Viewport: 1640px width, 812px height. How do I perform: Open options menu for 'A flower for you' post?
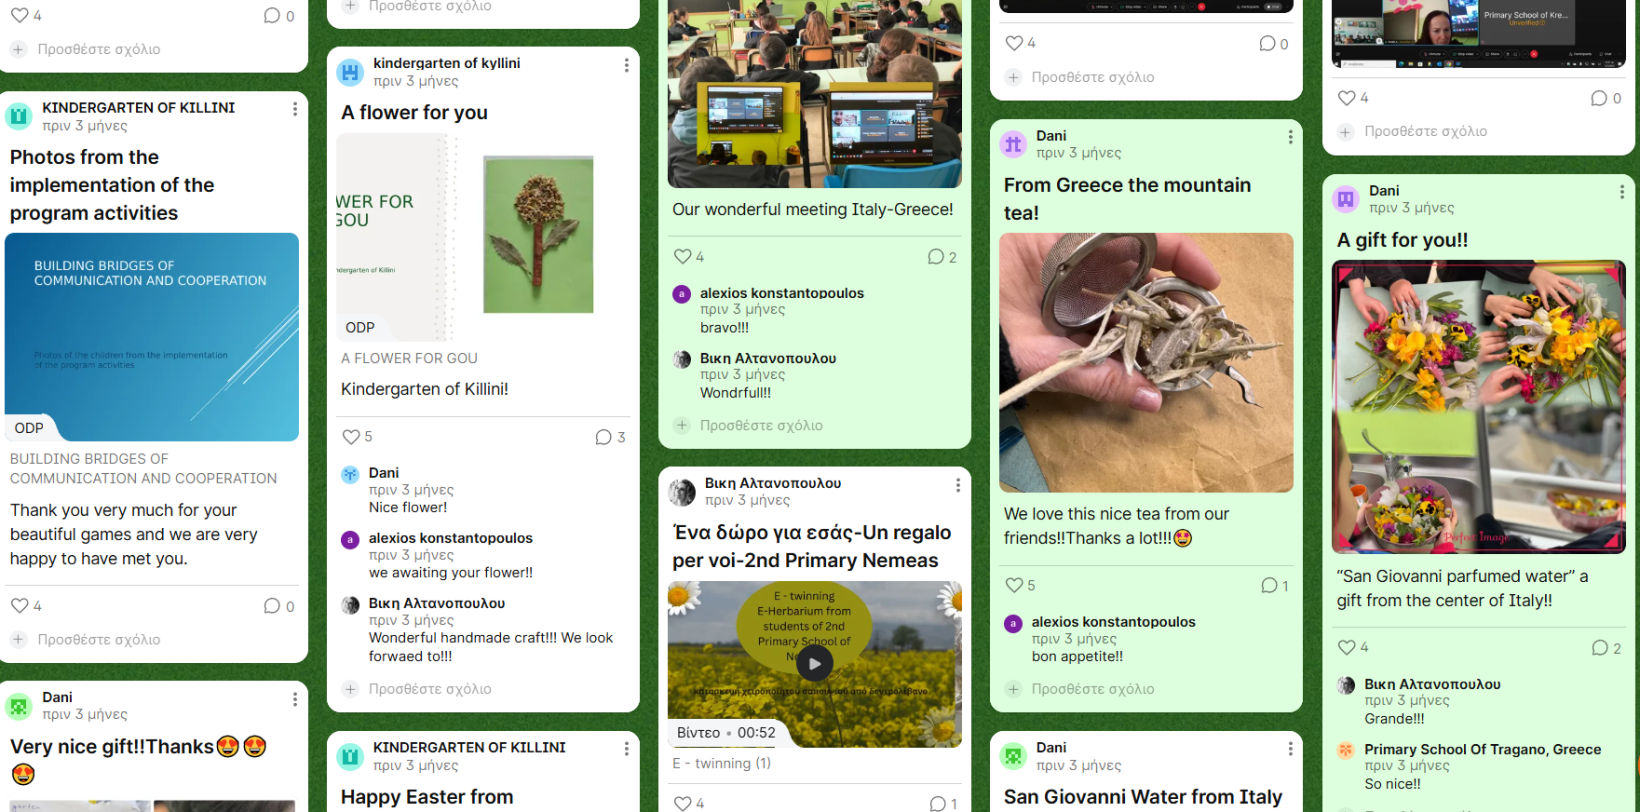click(x=626, y=65)
